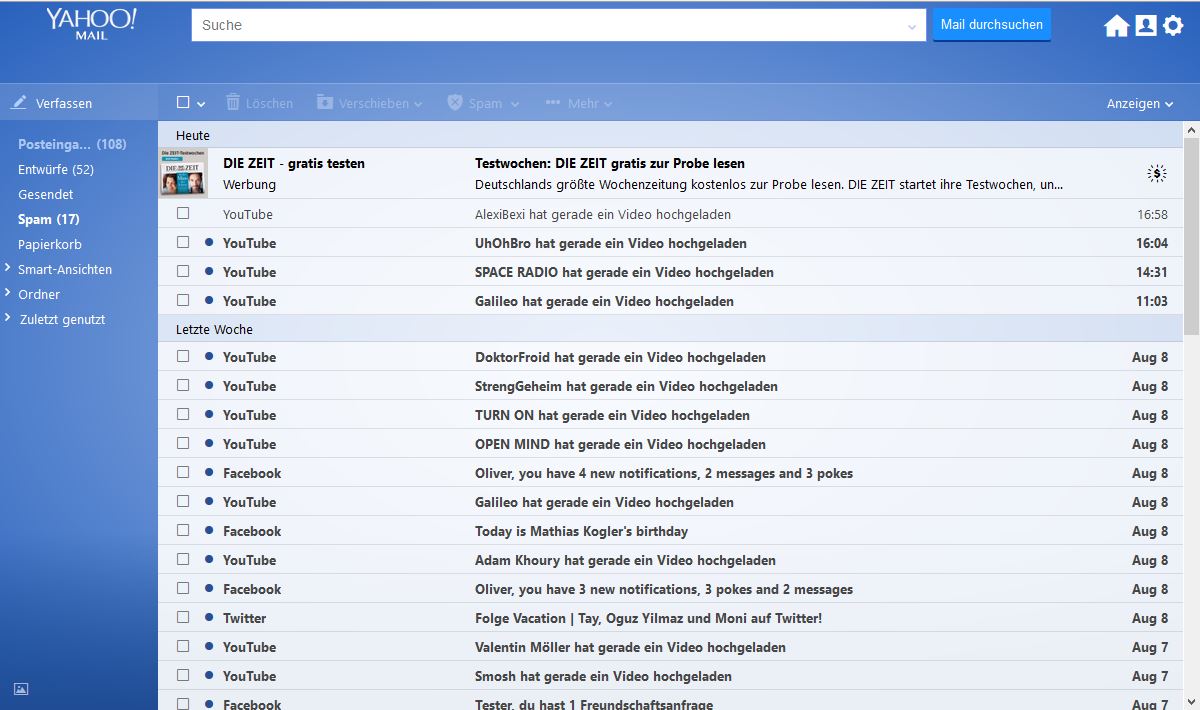Open the Spam (17) folder

click(48, 219)
